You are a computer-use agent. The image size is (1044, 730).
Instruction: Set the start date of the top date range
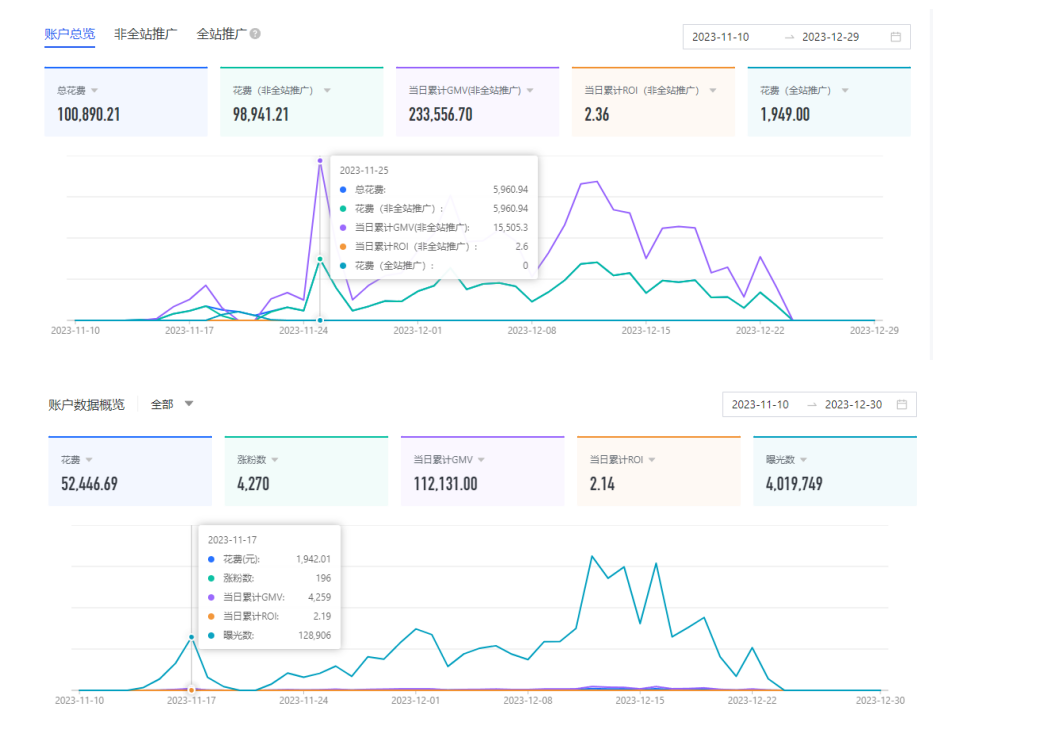click(x=720, y=37)
